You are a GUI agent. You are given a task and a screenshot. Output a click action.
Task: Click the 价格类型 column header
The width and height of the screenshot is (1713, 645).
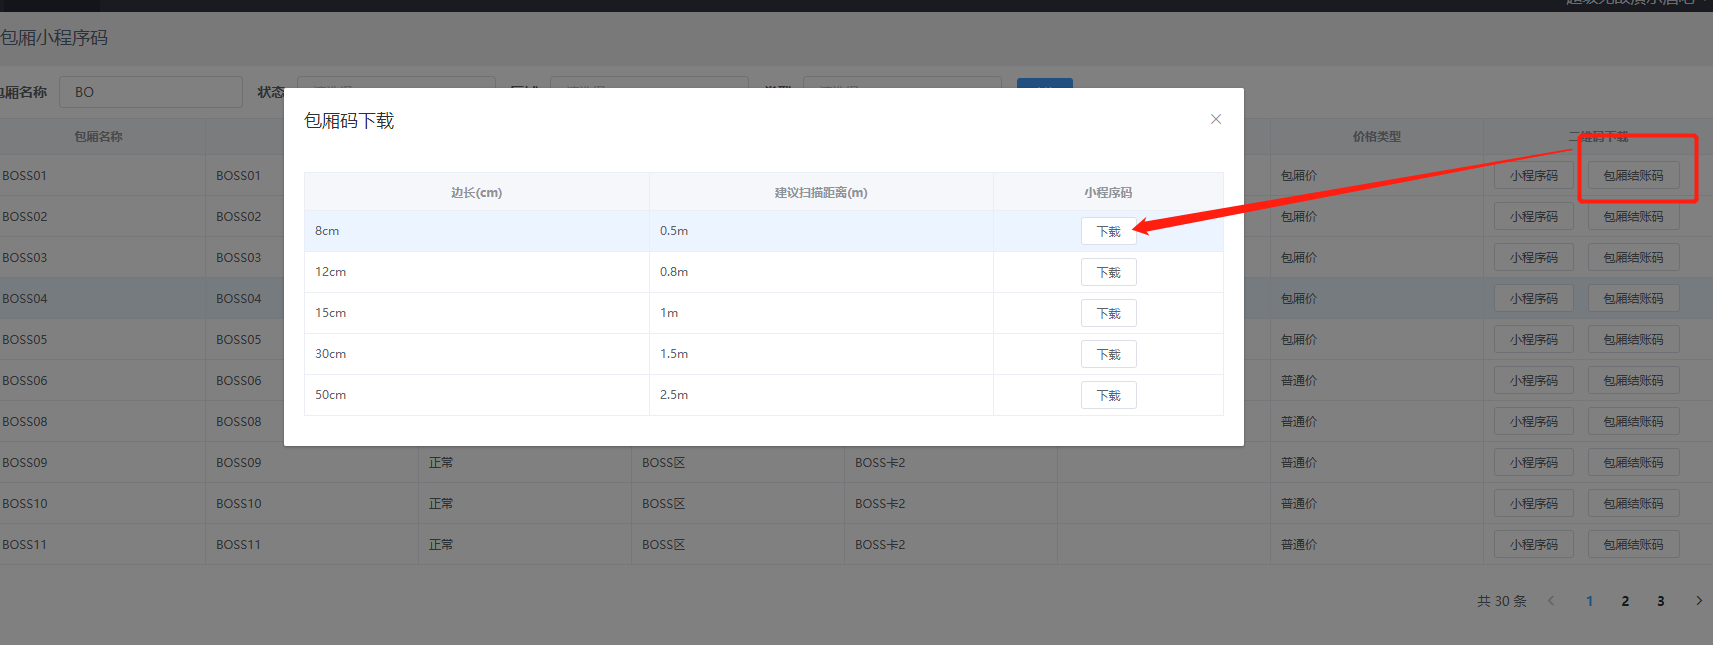1377,137
